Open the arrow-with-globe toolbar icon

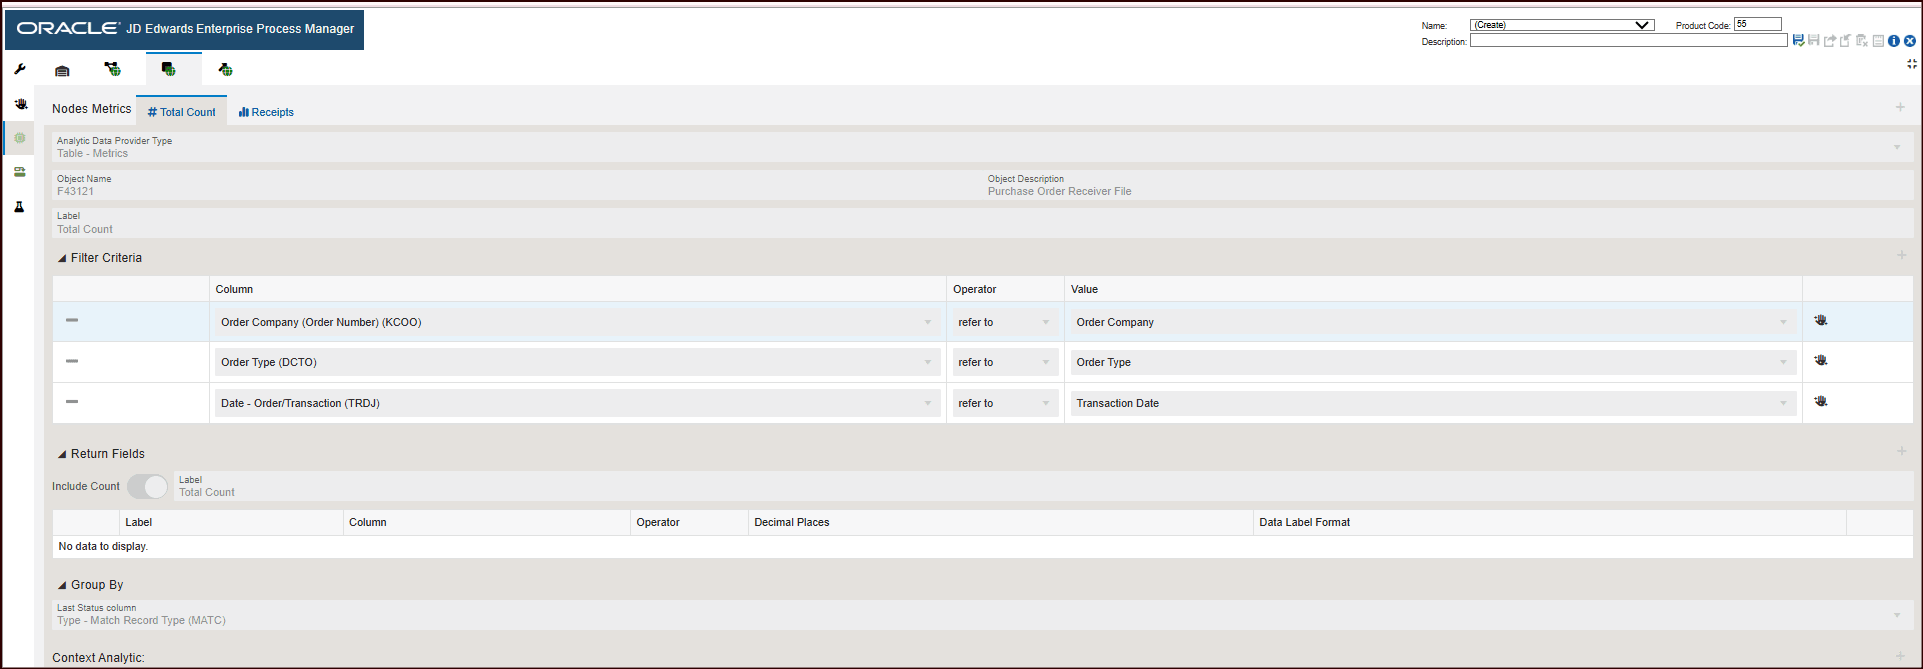tap(225, 69)
